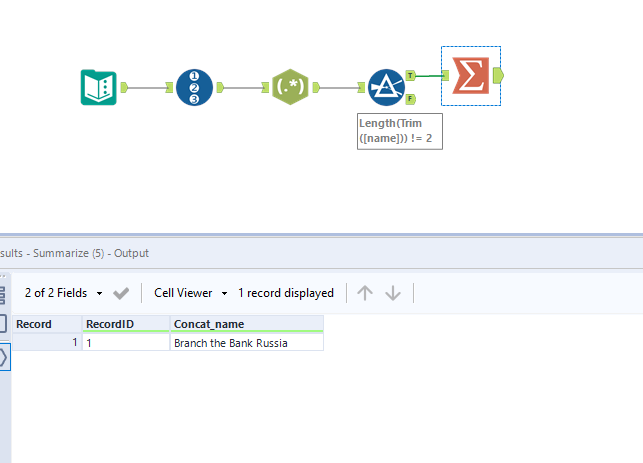The width and height of the screenshot is (643, 463).
Task: Click the RegEx output anchor
Action: point(316,87)
